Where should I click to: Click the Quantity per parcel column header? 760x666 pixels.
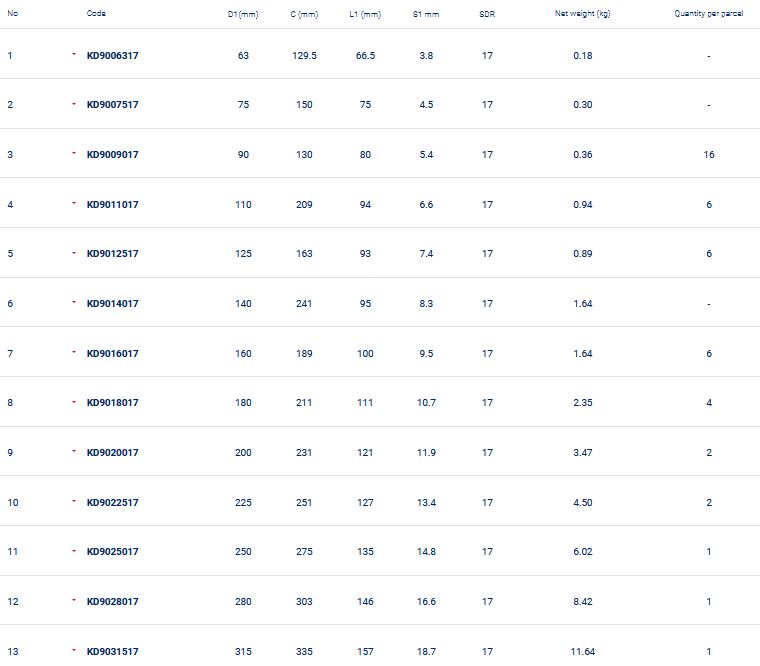tap(708, 14)
